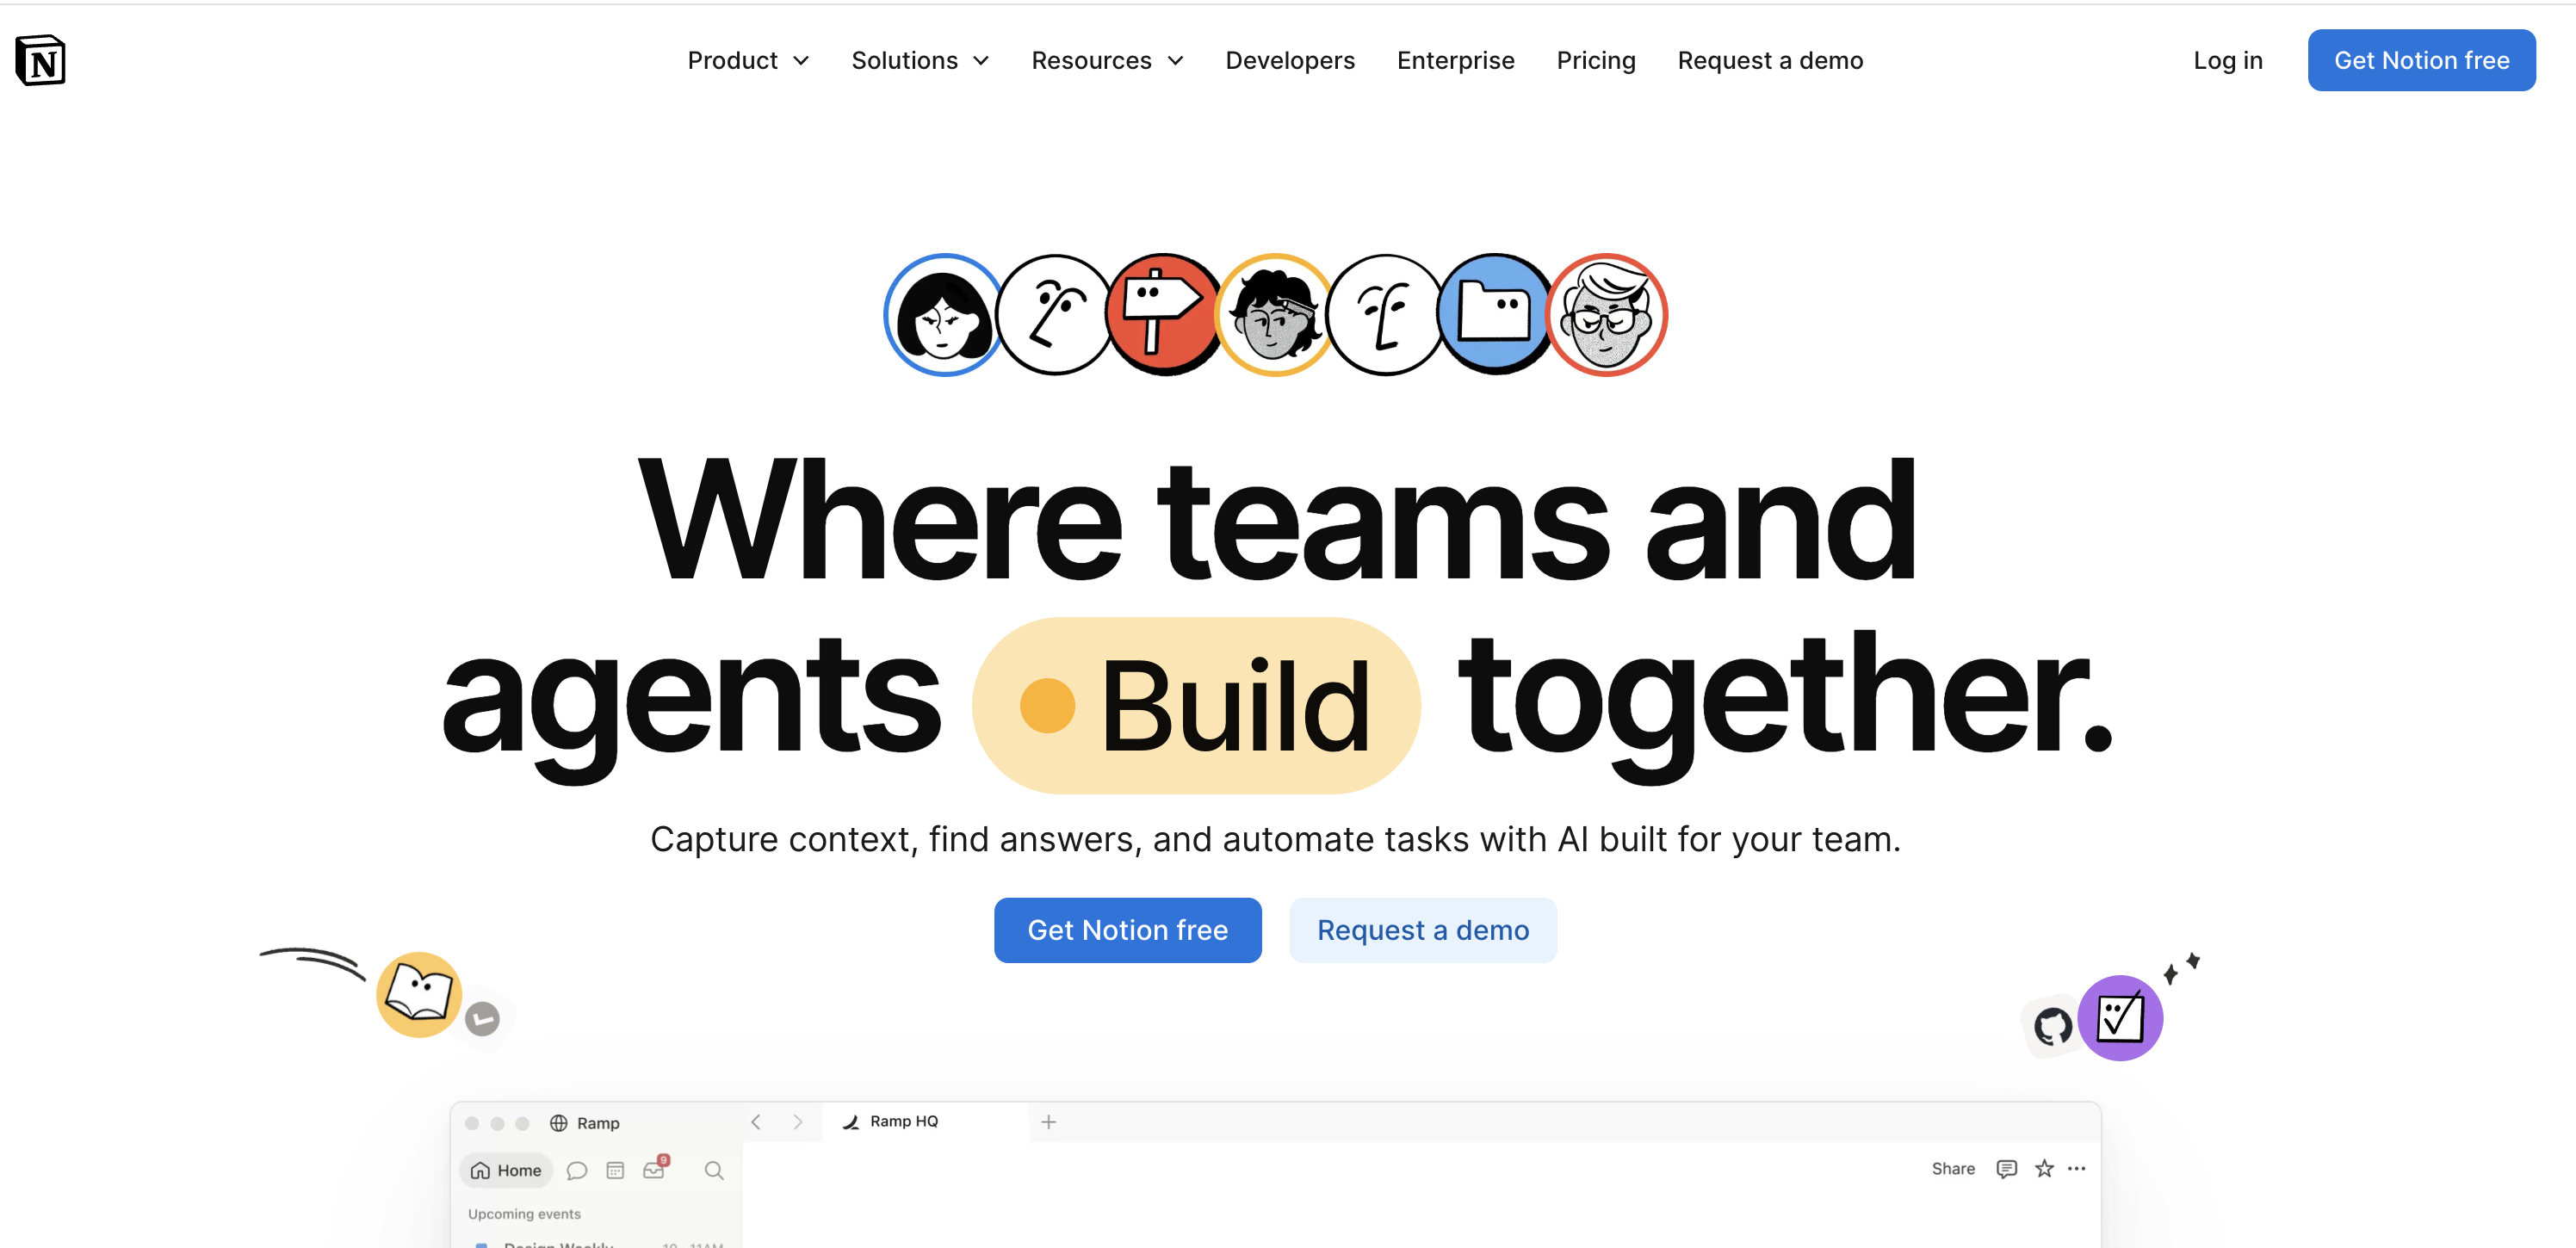
Task: Select the glasses man avatar with red ring
Action: coord(1606,315)
